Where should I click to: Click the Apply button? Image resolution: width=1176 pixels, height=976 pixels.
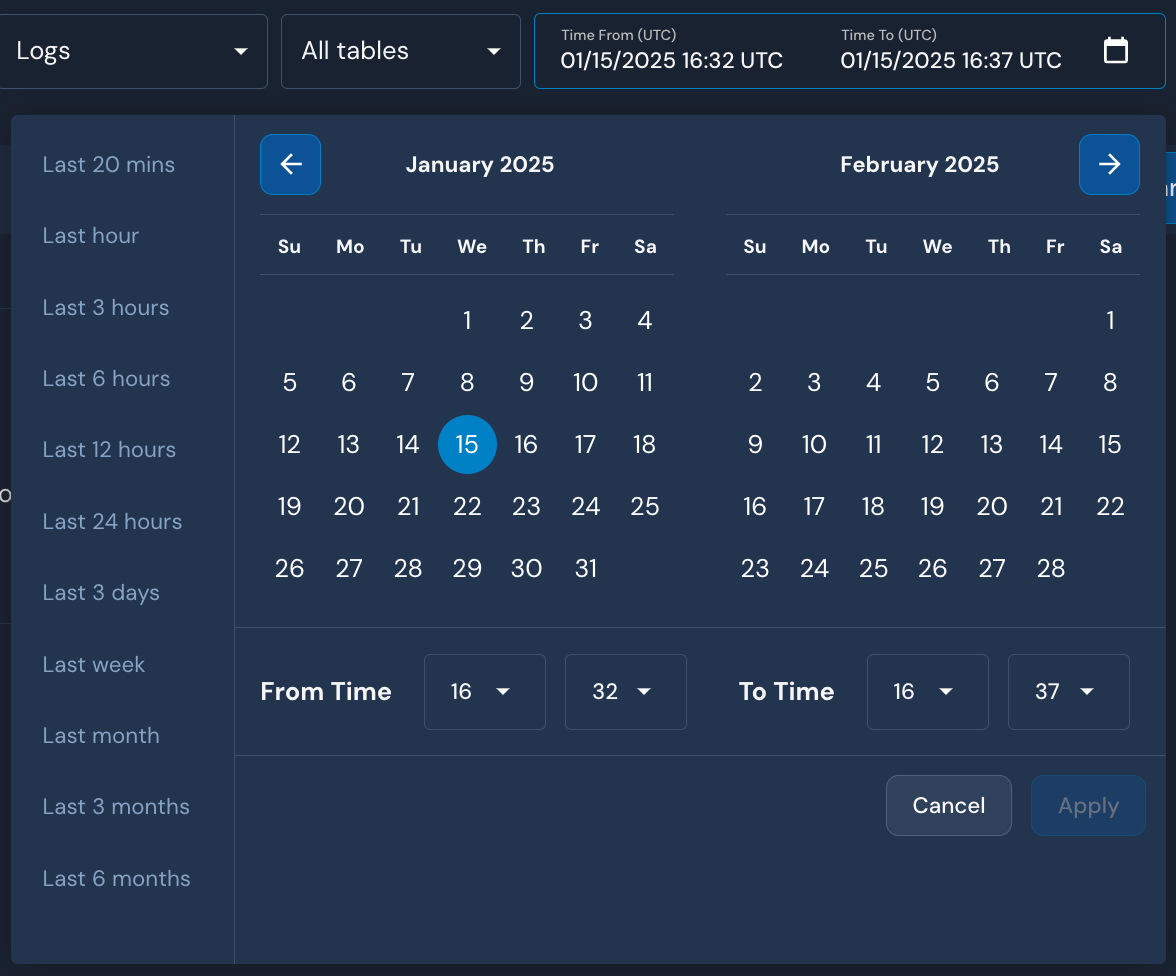click(x=1088, y=805)
